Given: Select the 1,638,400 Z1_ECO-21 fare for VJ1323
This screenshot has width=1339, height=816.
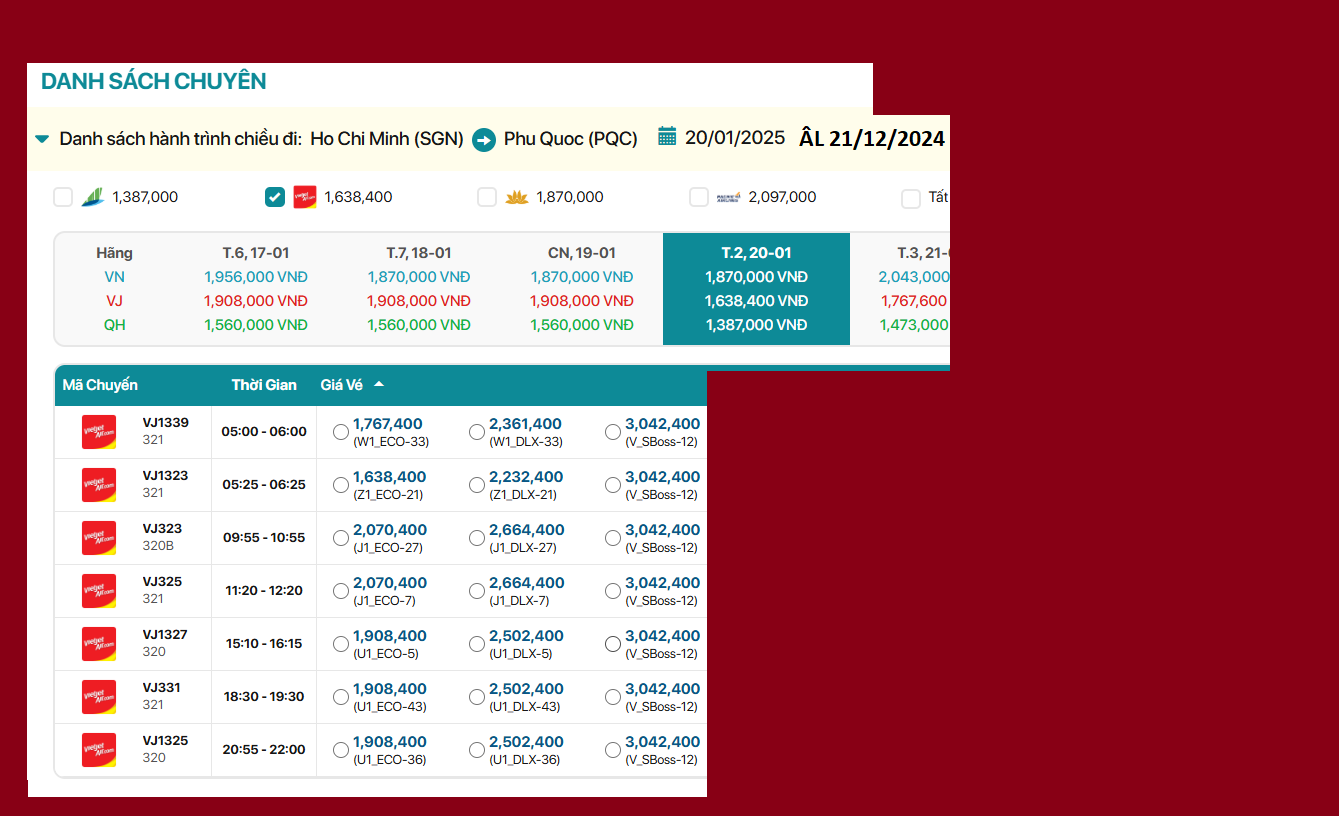Looking at the screenshot, I should tap(341, 485).
